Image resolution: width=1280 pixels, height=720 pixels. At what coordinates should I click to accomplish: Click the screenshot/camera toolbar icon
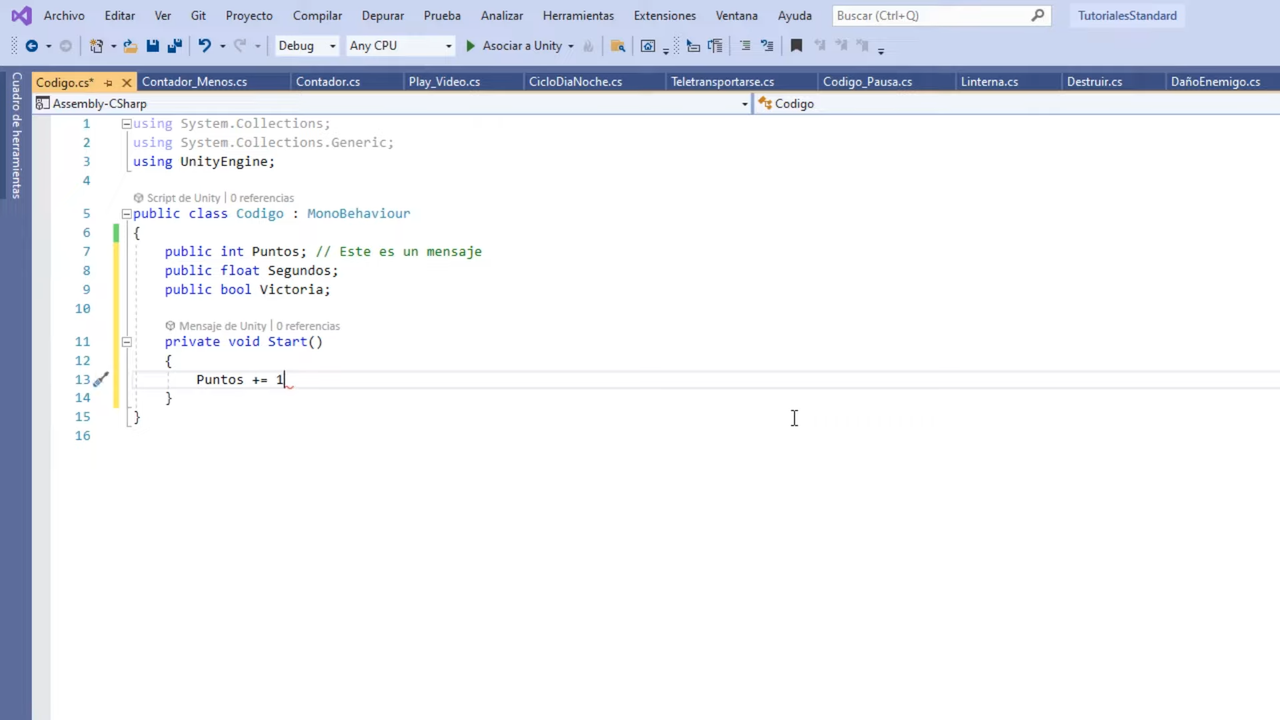click(x=648, y=46)
